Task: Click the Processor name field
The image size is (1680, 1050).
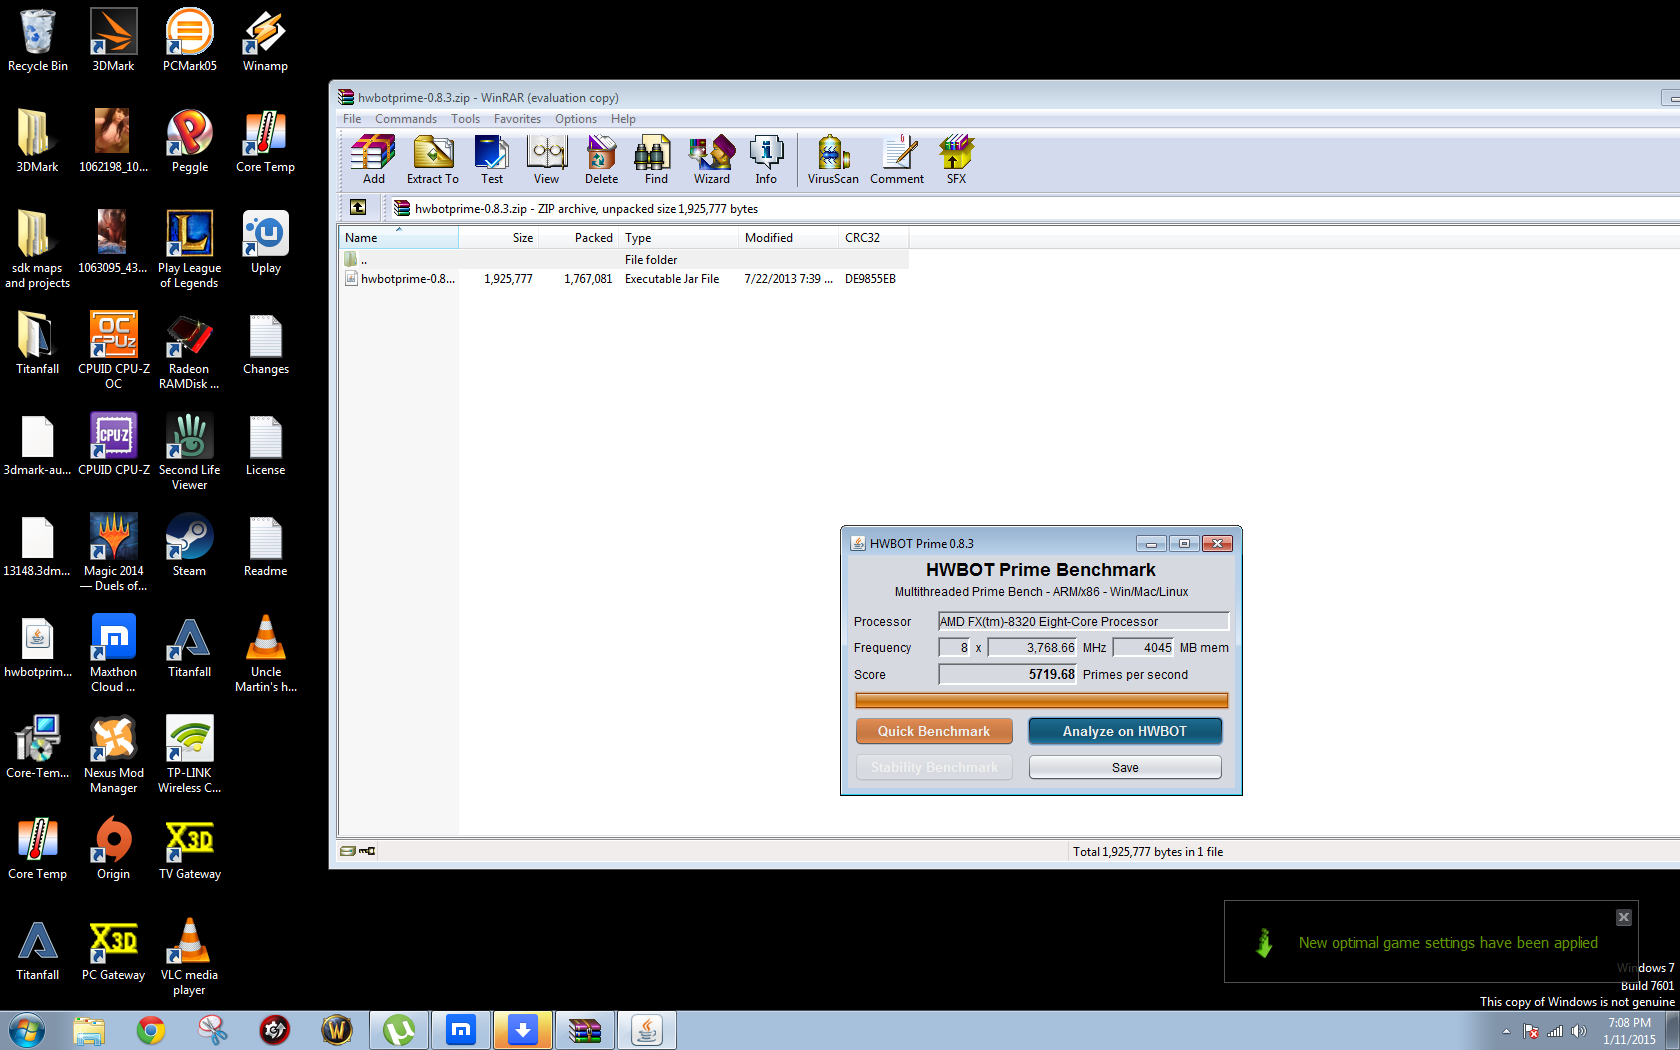Action: coord(1083,621)
